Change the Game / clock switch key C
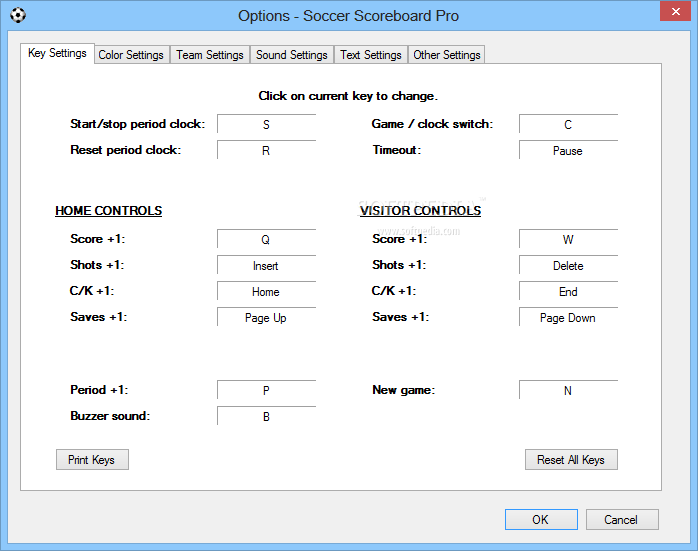This screenshot has width=698, height=551. click(x=568, y=124)
